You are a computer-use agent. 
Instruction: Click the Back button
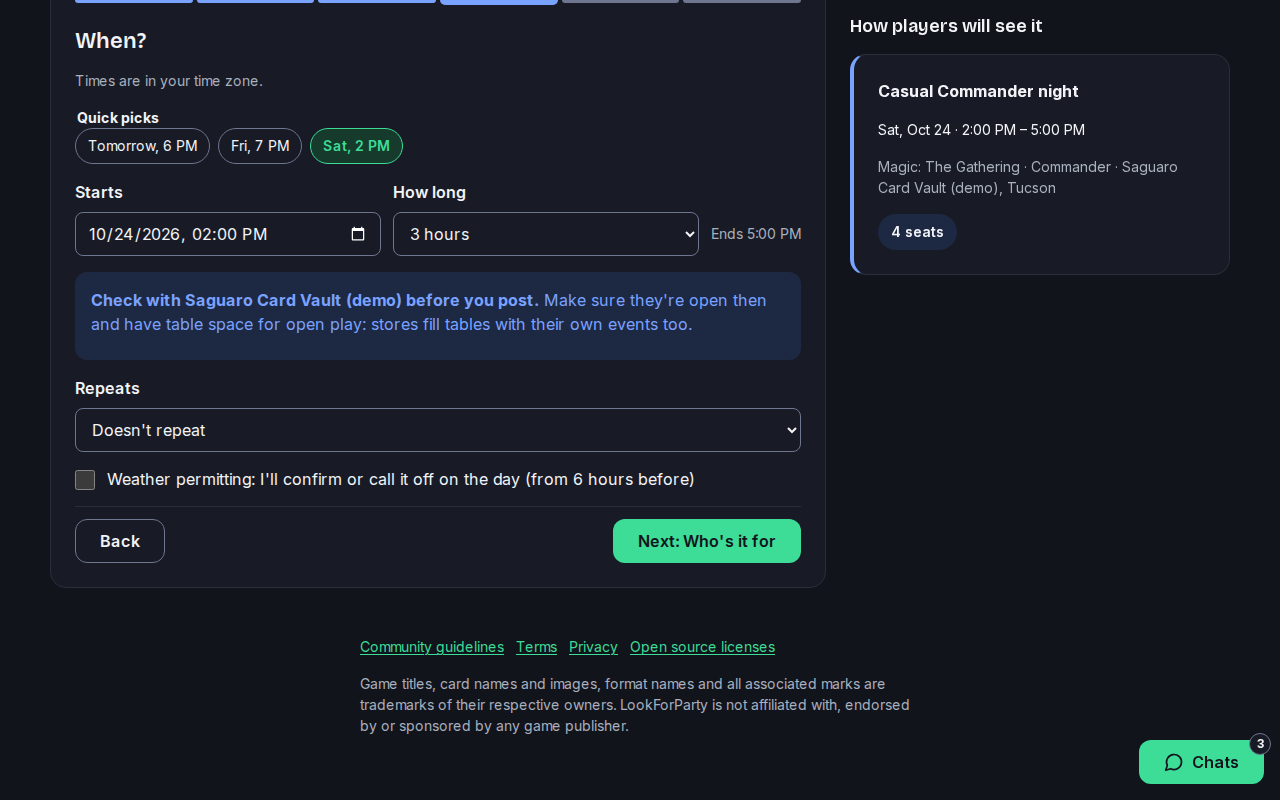pyautogui.click(x=120, y=541)
